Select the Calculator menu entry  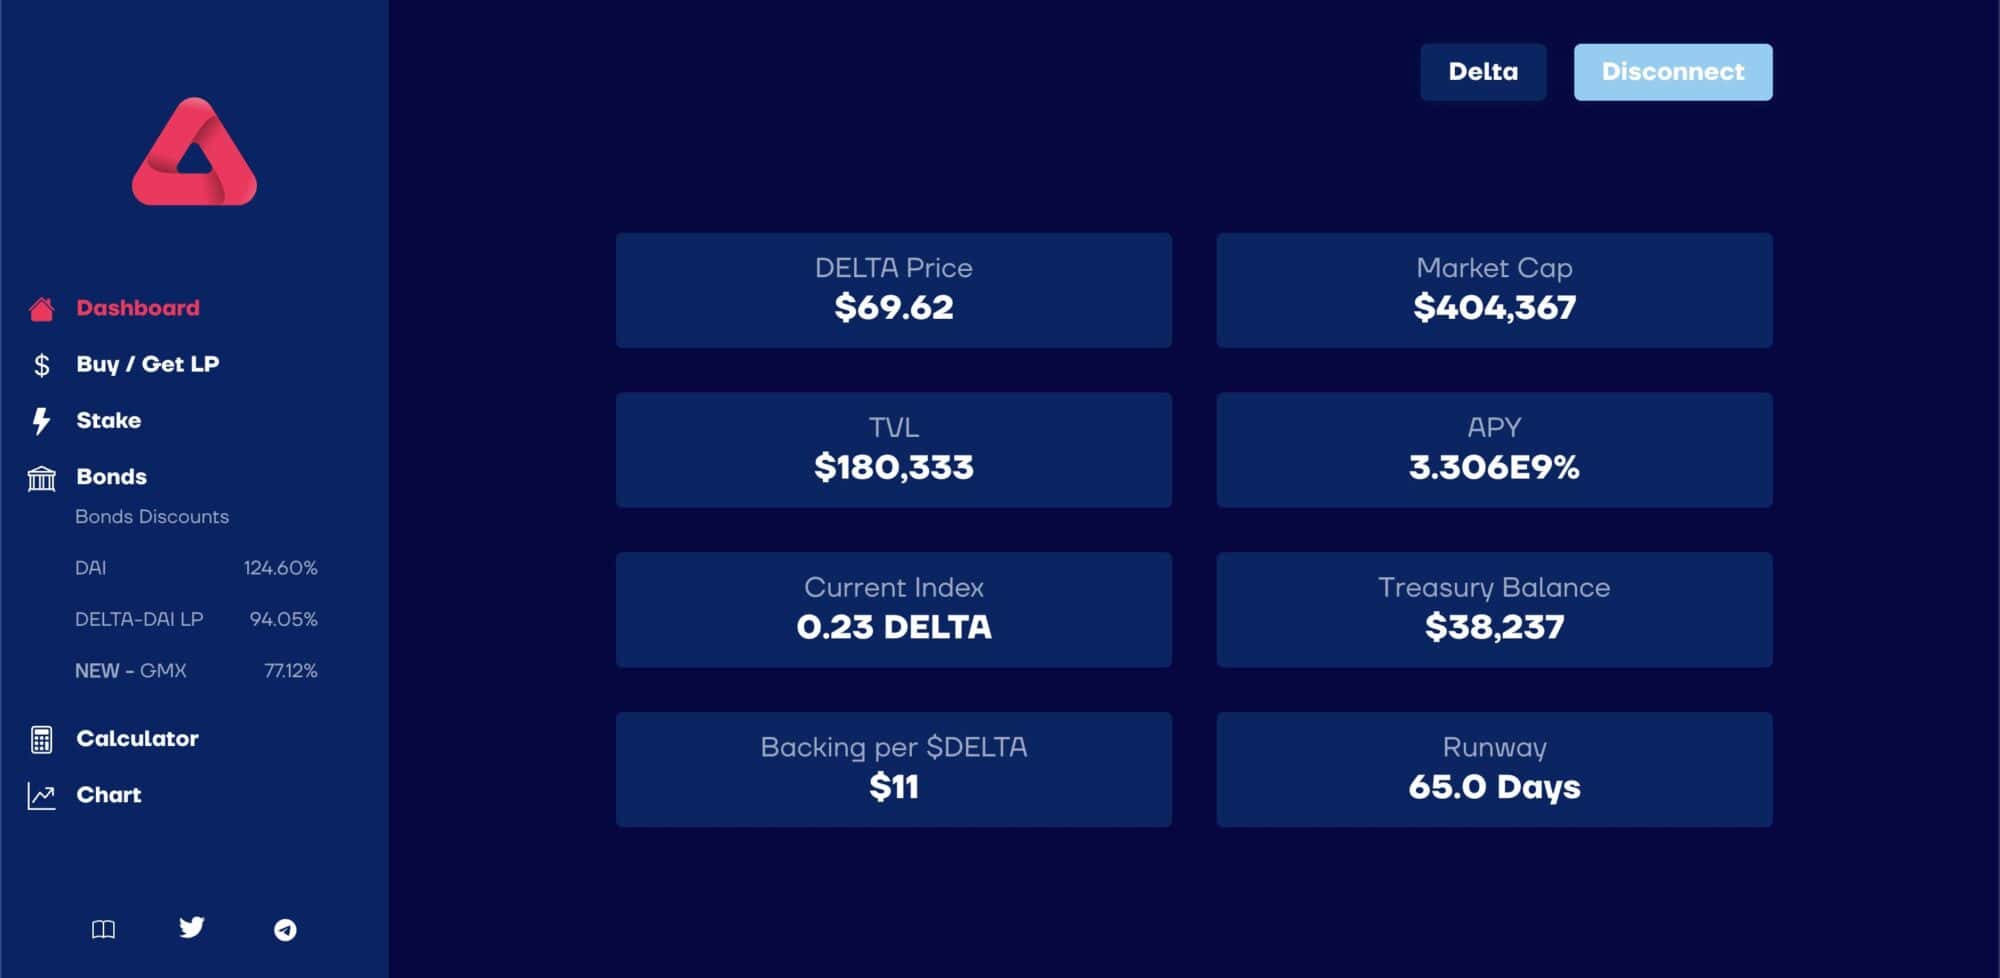pyautogui.click(x=138, y=738)
